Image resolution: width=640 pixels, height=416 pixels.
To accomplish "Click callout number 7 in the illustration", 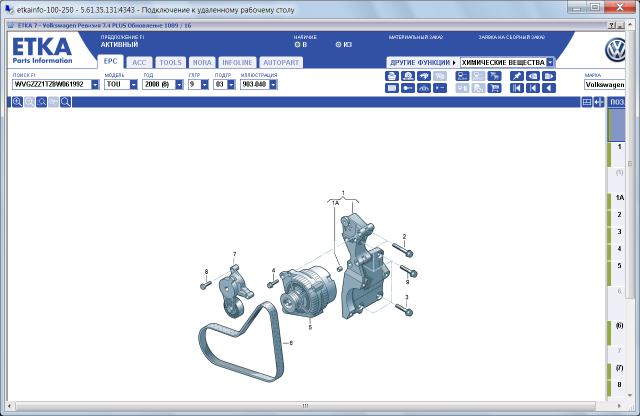I will pyautogui.click(x=234, y=254).
